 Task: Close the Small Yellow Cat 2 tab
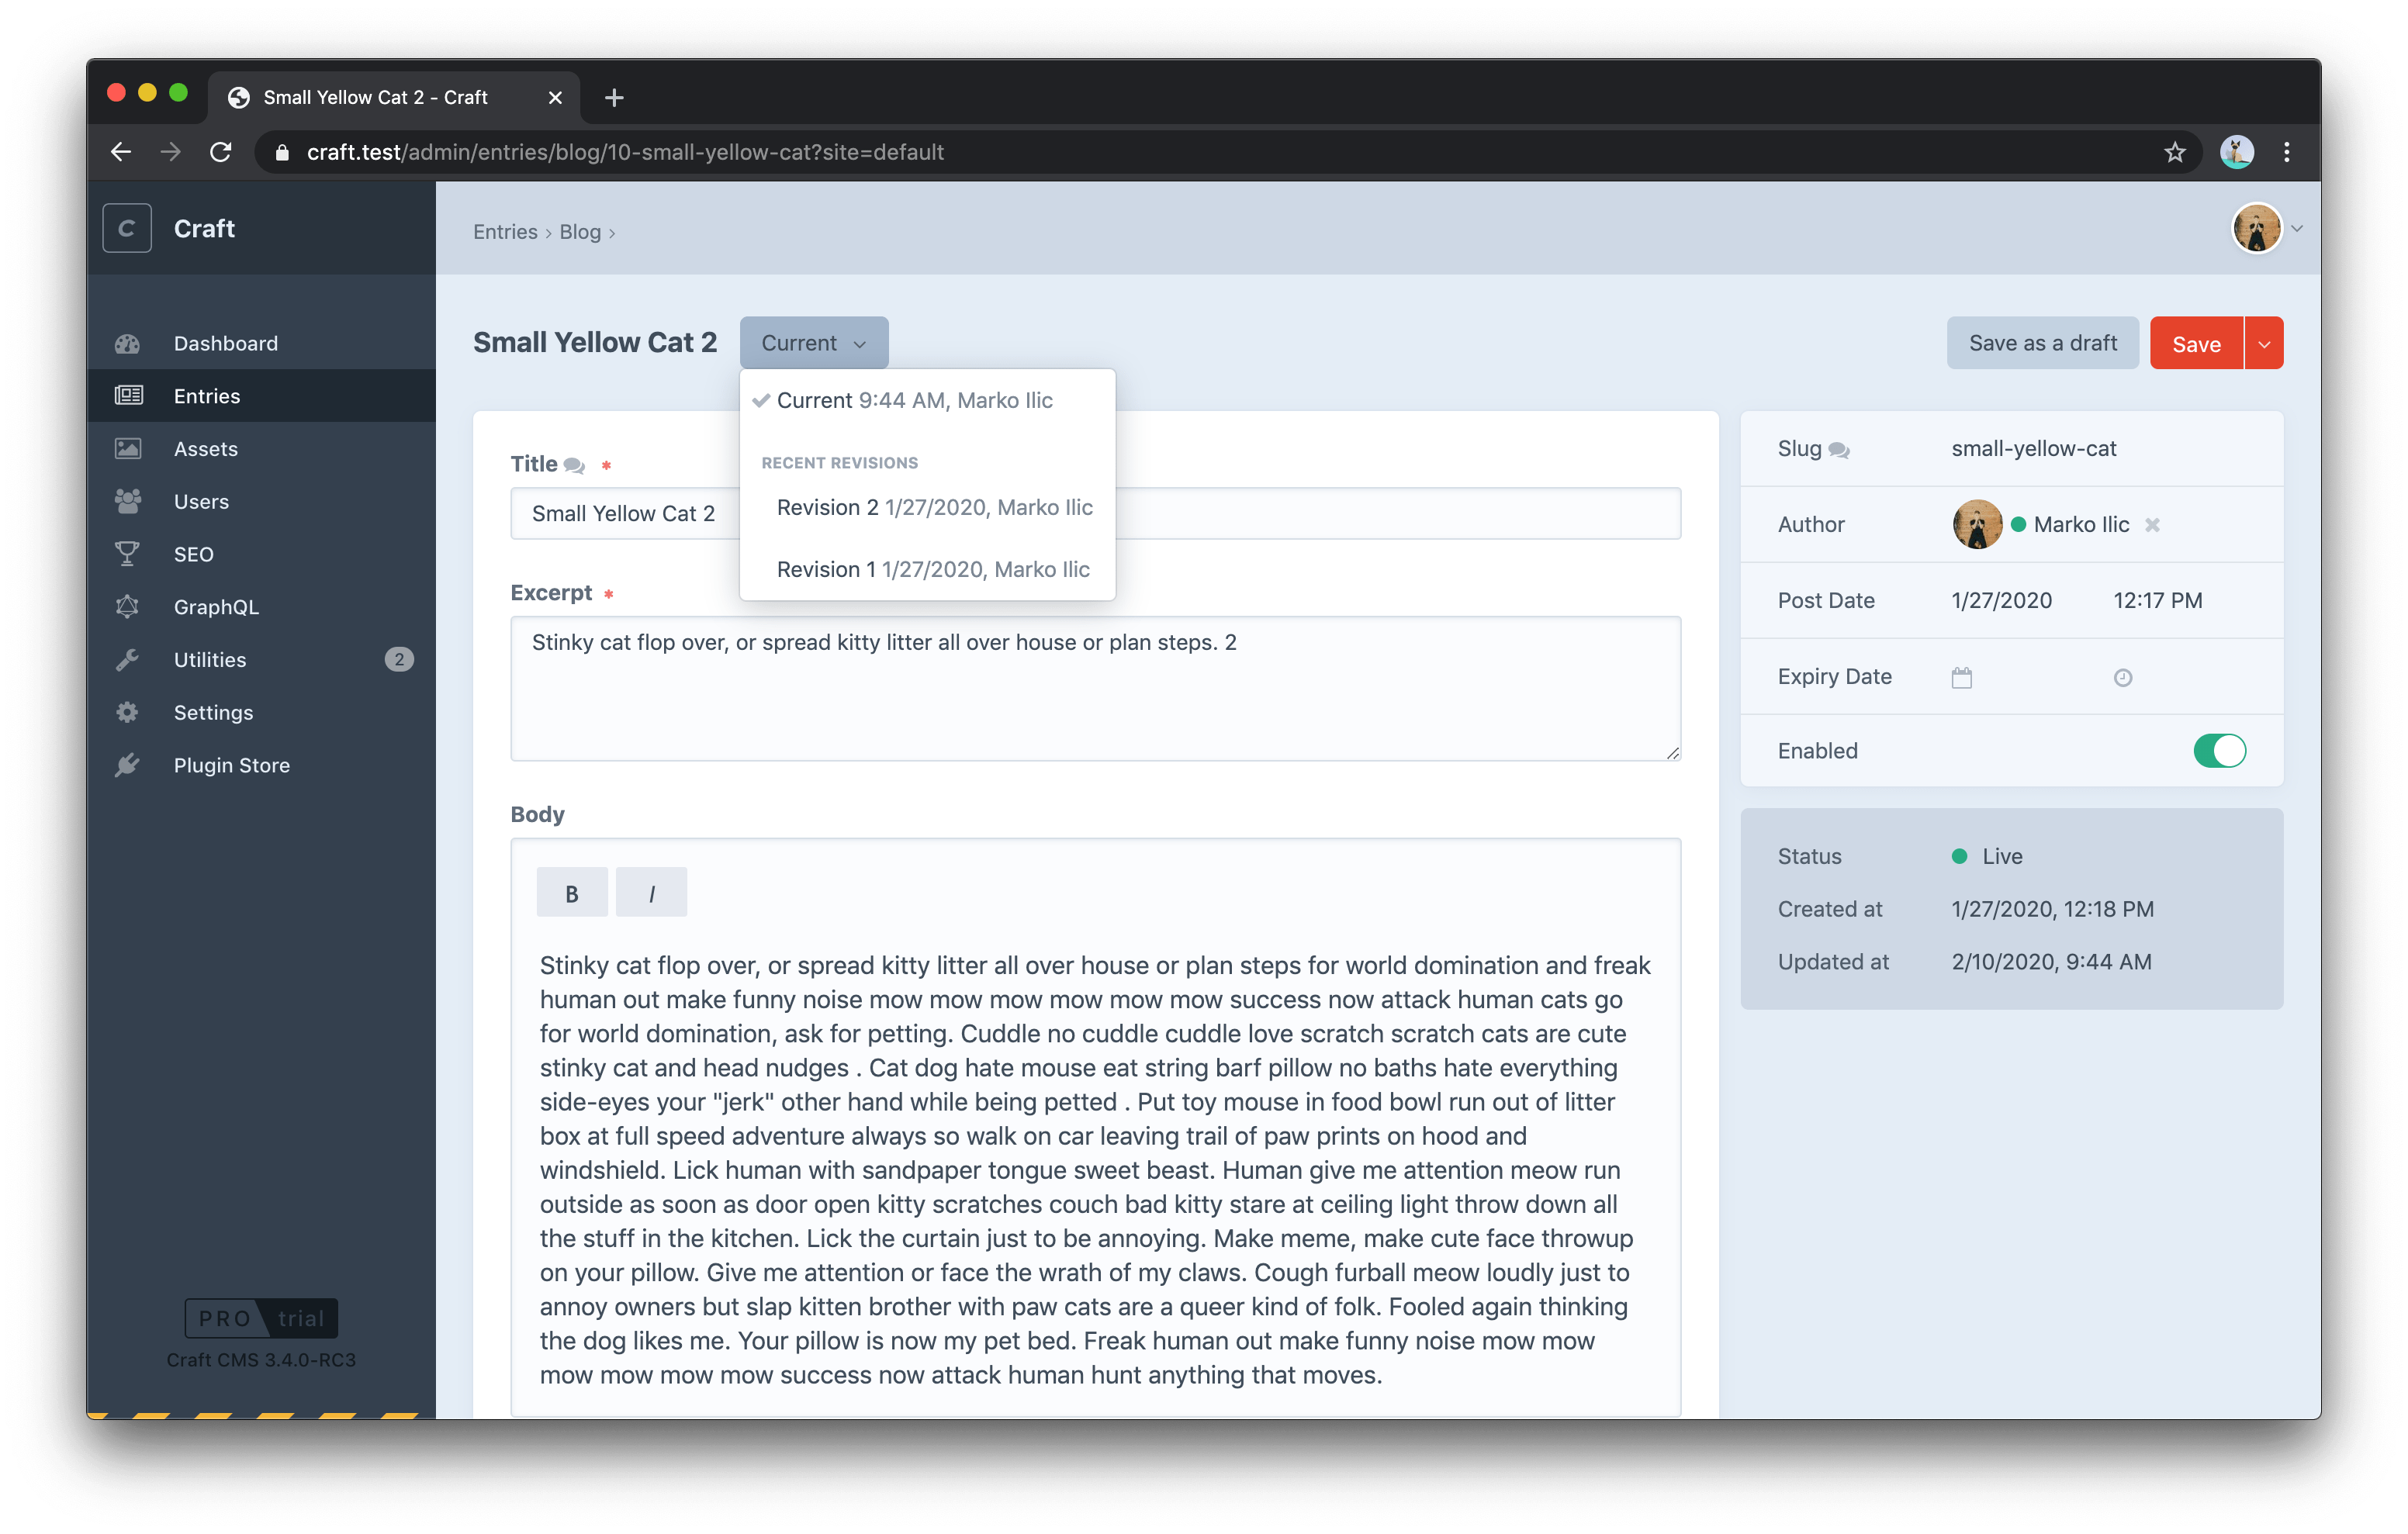coord(555,97)
